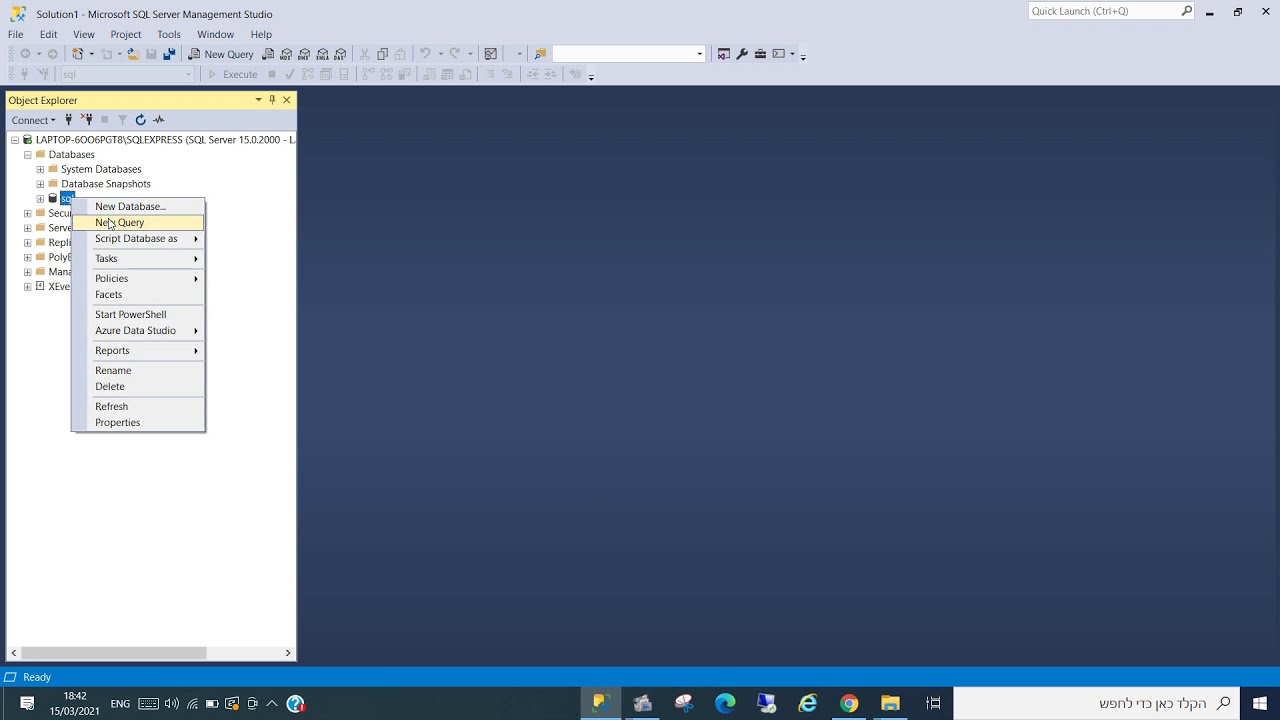Expand the System Databases folder
The width and height of the screenshot is (1280, 720).
(x=40, y=169)
